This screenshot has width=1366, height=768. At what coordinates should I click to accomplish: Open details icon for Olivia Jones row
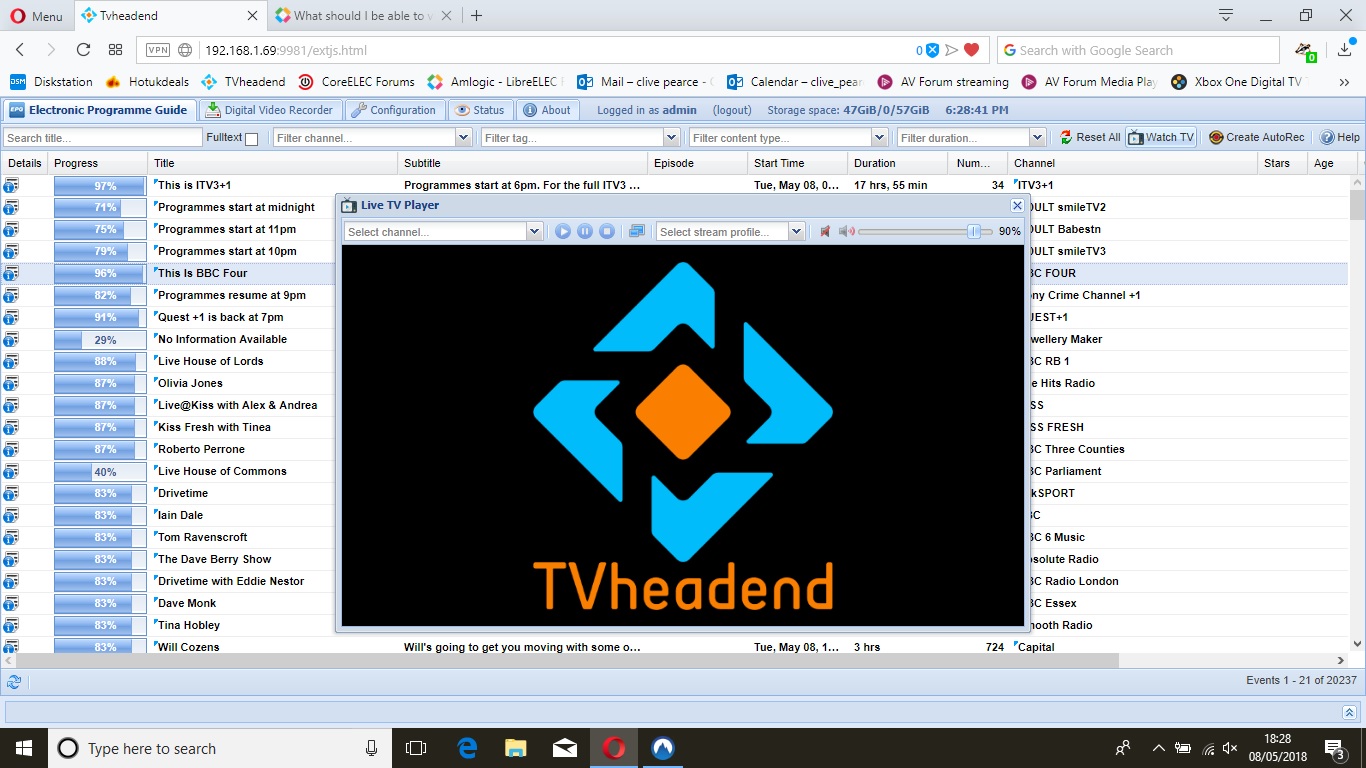tap(11, 383)
